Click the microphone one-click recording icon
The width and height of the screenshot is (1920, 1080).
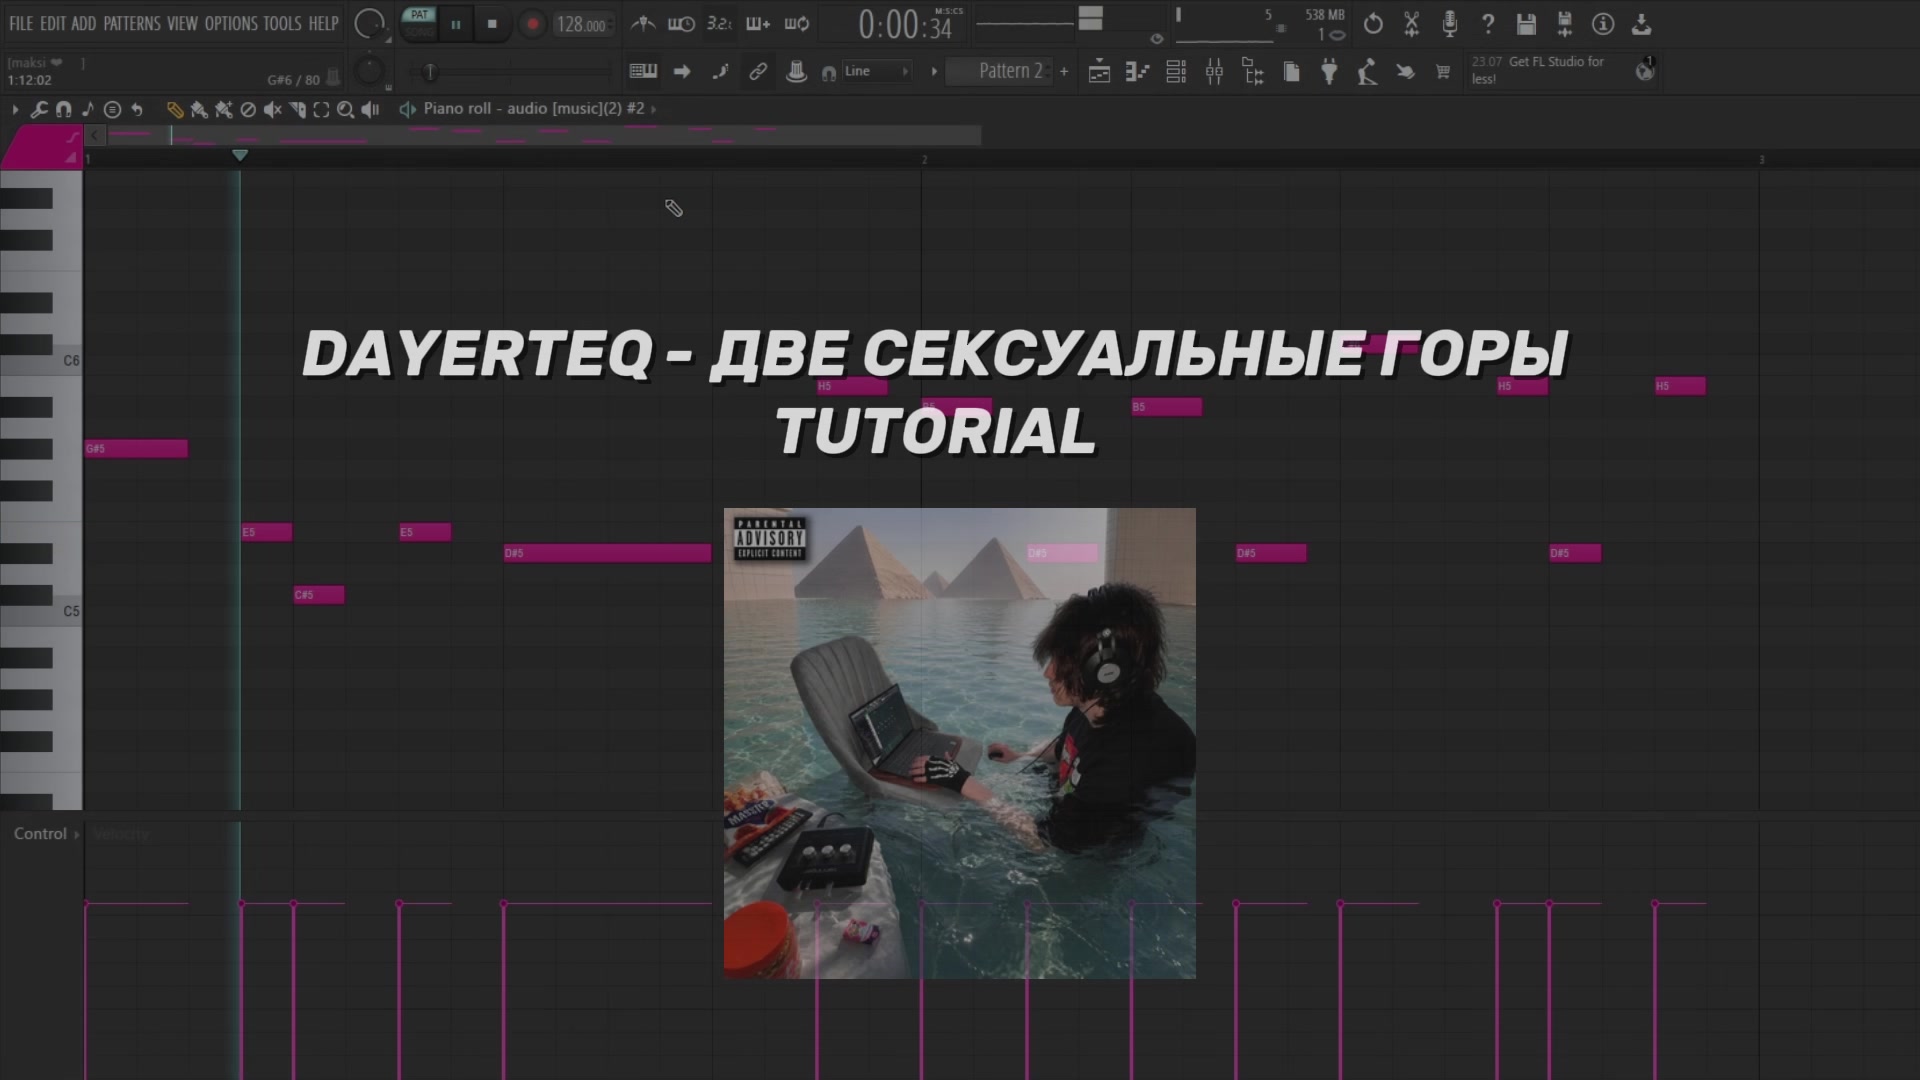tap(1449, 24)
